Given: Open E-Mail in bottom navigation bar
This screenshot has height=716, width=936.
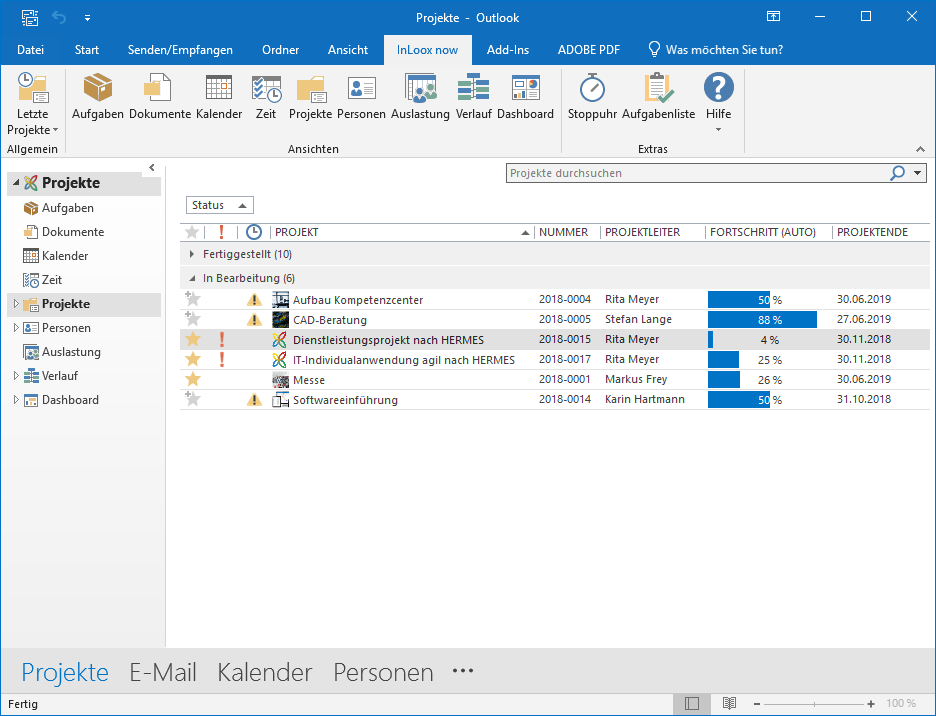Looking at the screenshot, I should tap(163, 672).
